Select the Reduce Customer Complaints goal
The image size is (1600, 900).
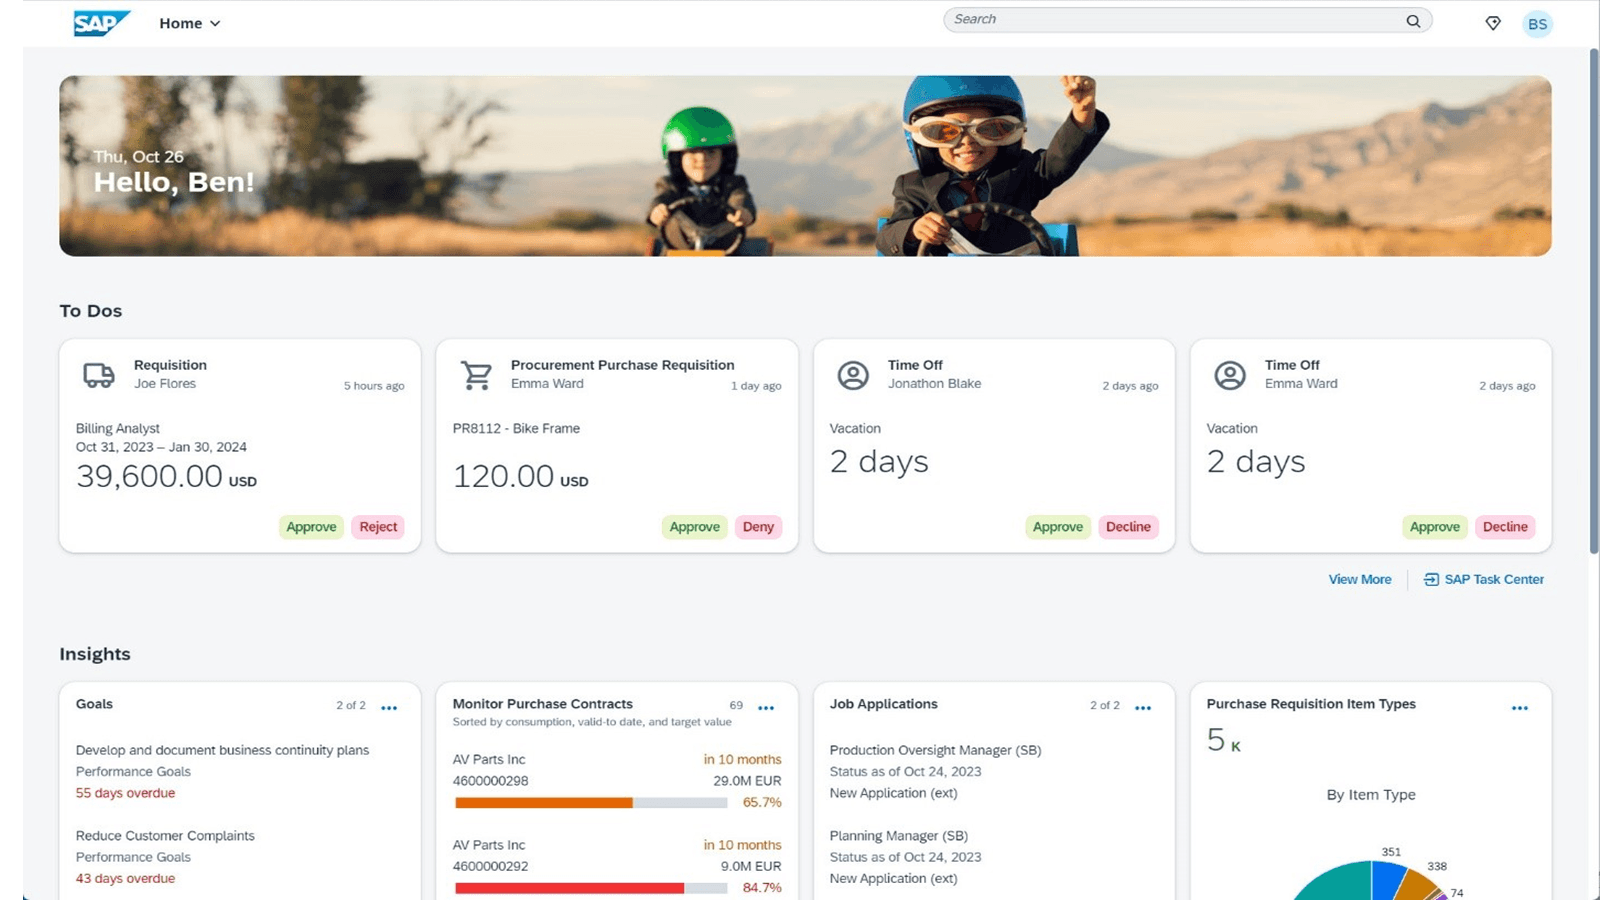tap(165, 836)
